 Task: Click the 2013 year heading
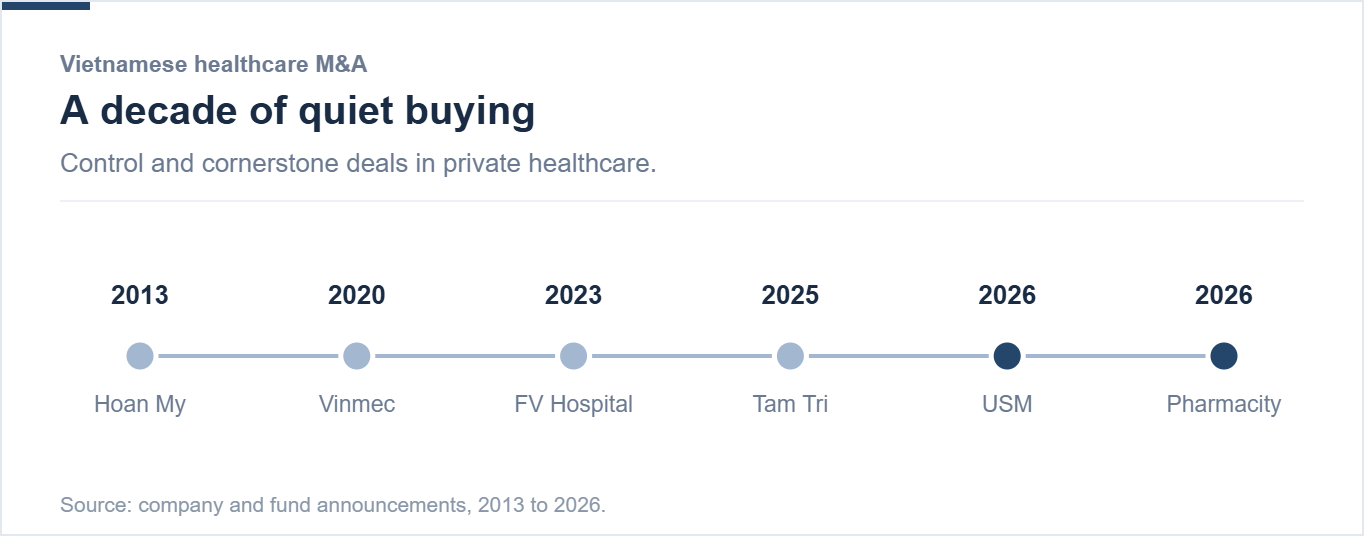140,296
